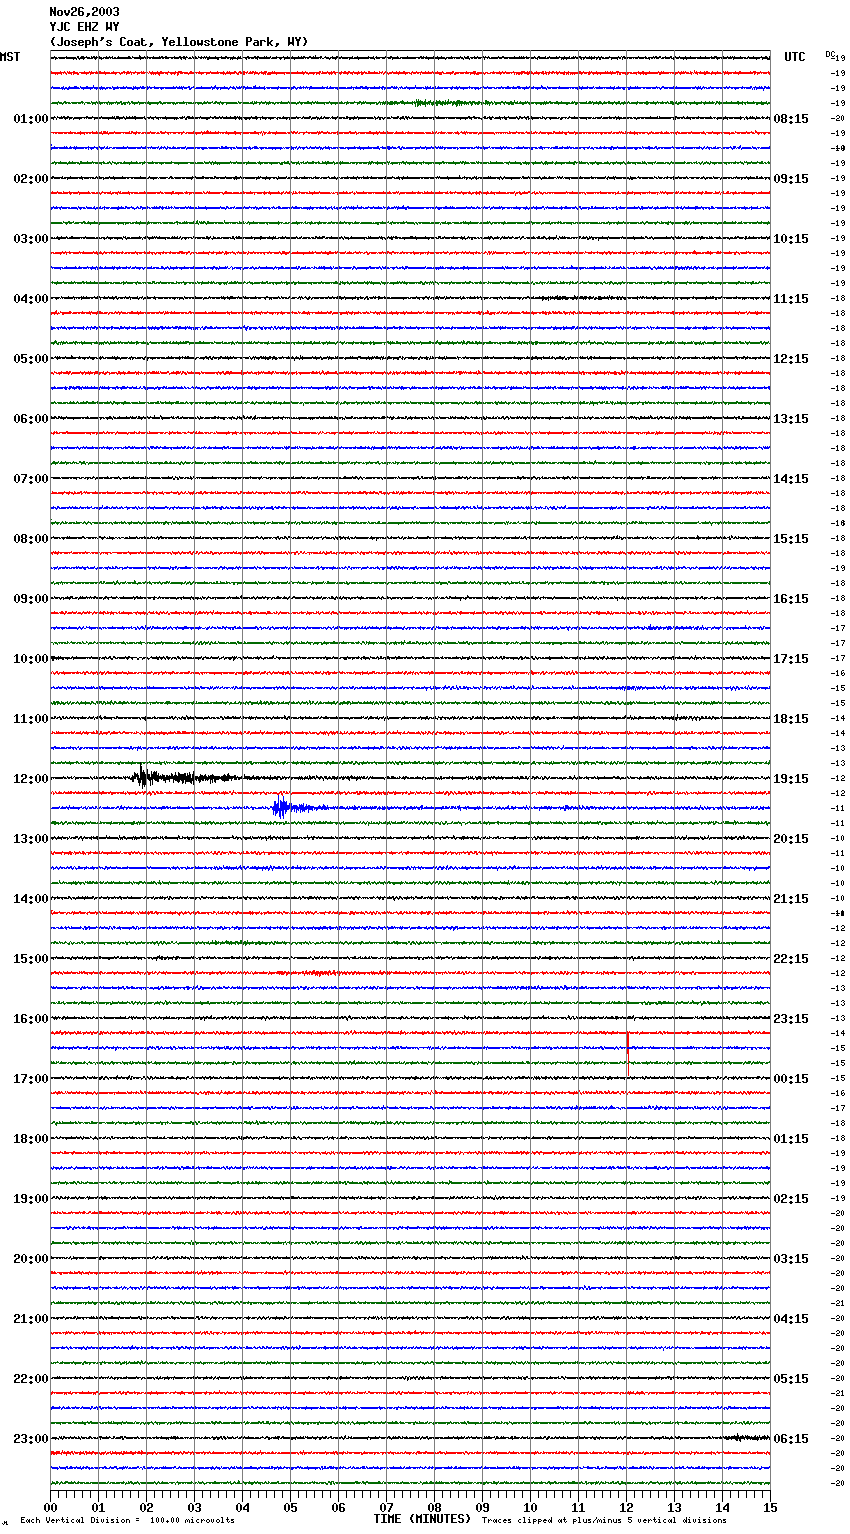Click the 03:00 MST time label
Image resolution: width=850 pixels, height=1534 pixels.
click(31, 239)
